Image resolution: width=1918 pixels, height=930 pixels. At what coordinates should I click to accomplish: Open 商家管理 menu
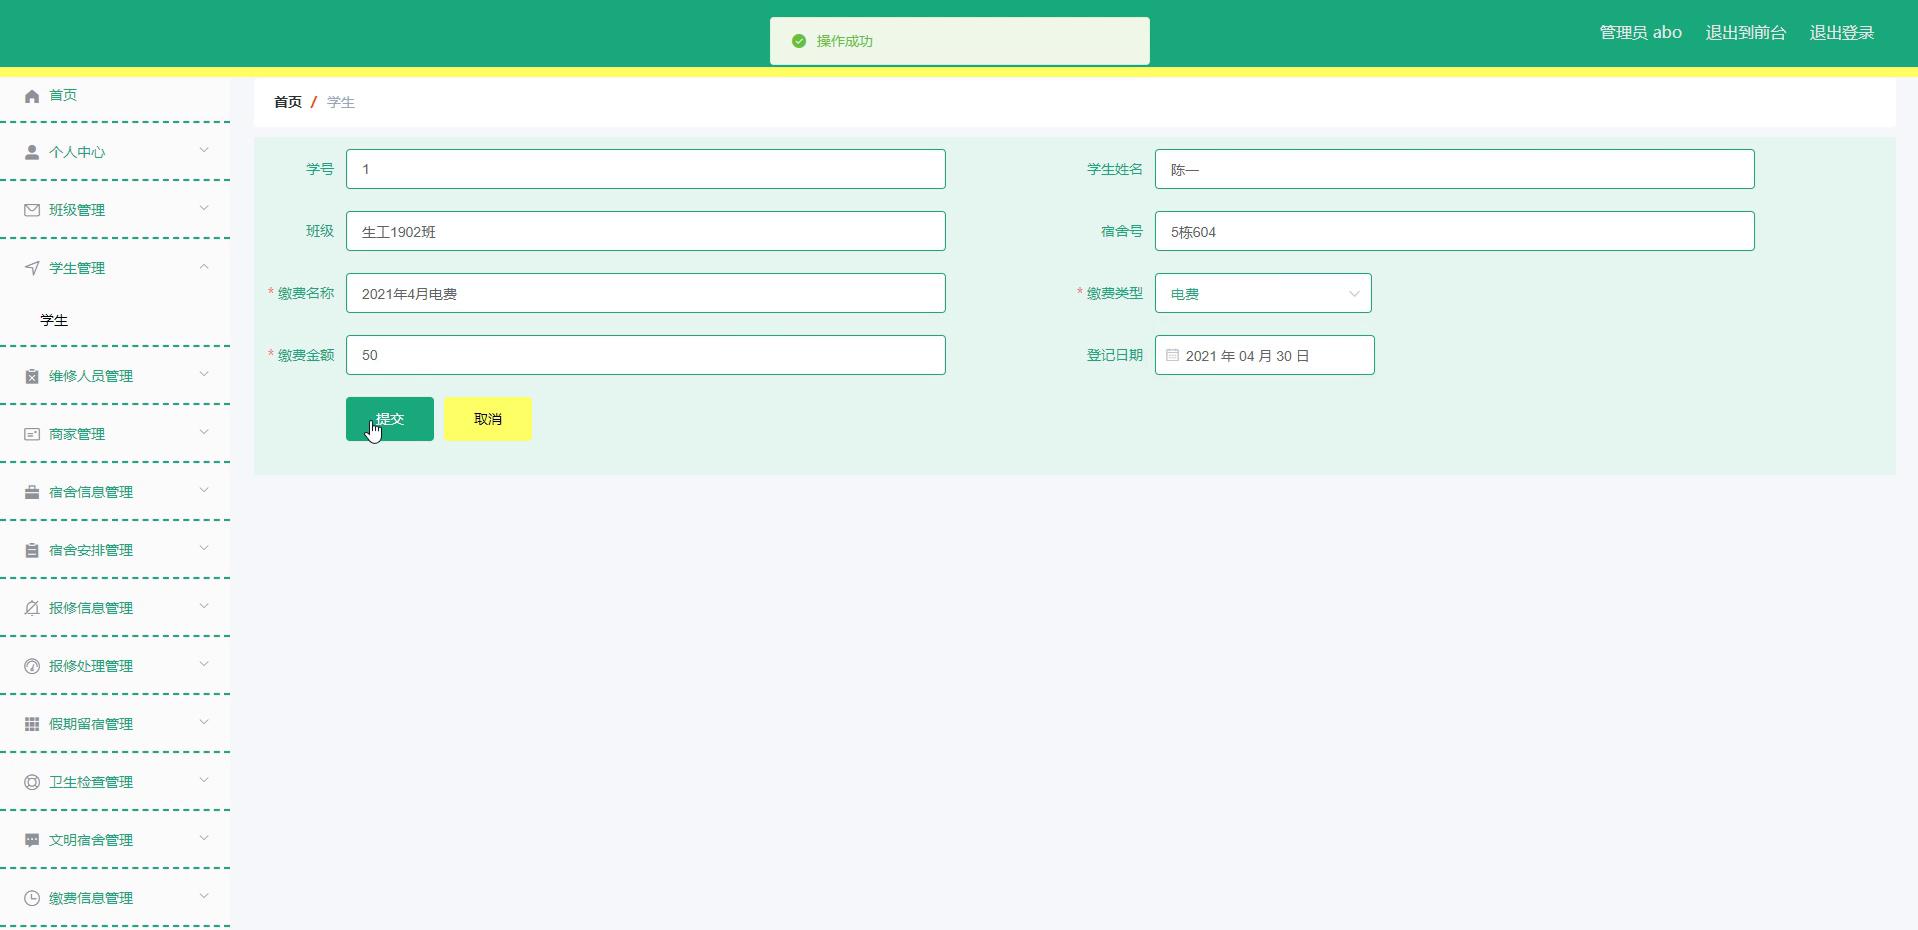[x=115, y=434]
